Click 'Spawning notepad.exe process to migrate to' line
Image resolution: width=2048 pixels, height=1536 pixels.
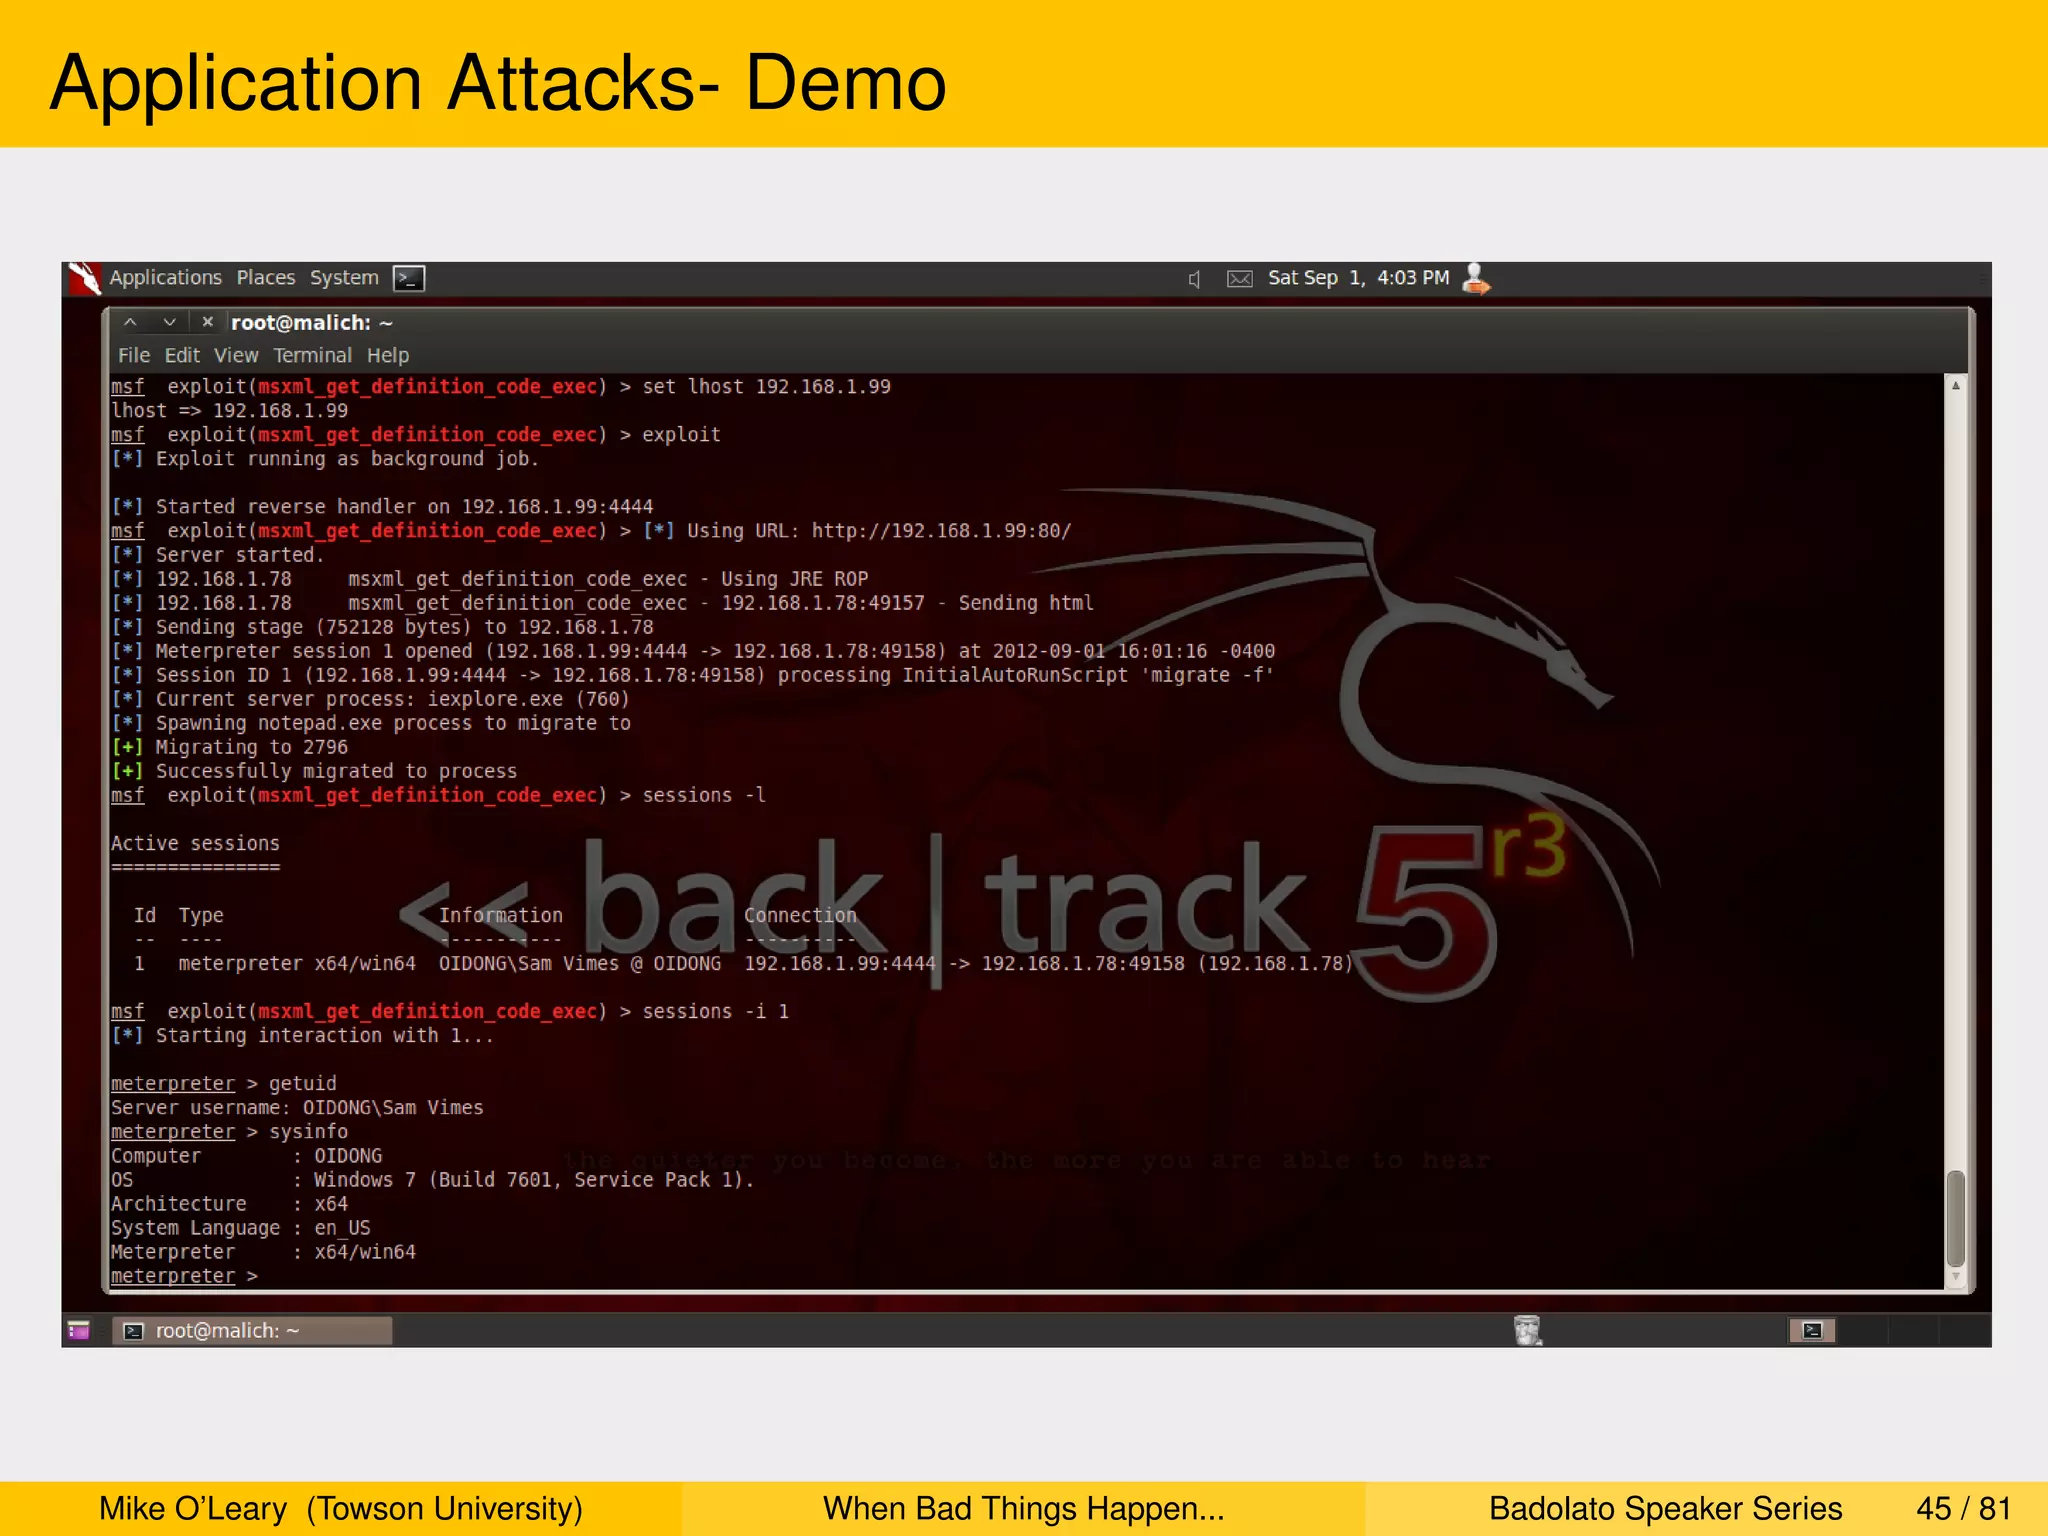coord(371,723)
